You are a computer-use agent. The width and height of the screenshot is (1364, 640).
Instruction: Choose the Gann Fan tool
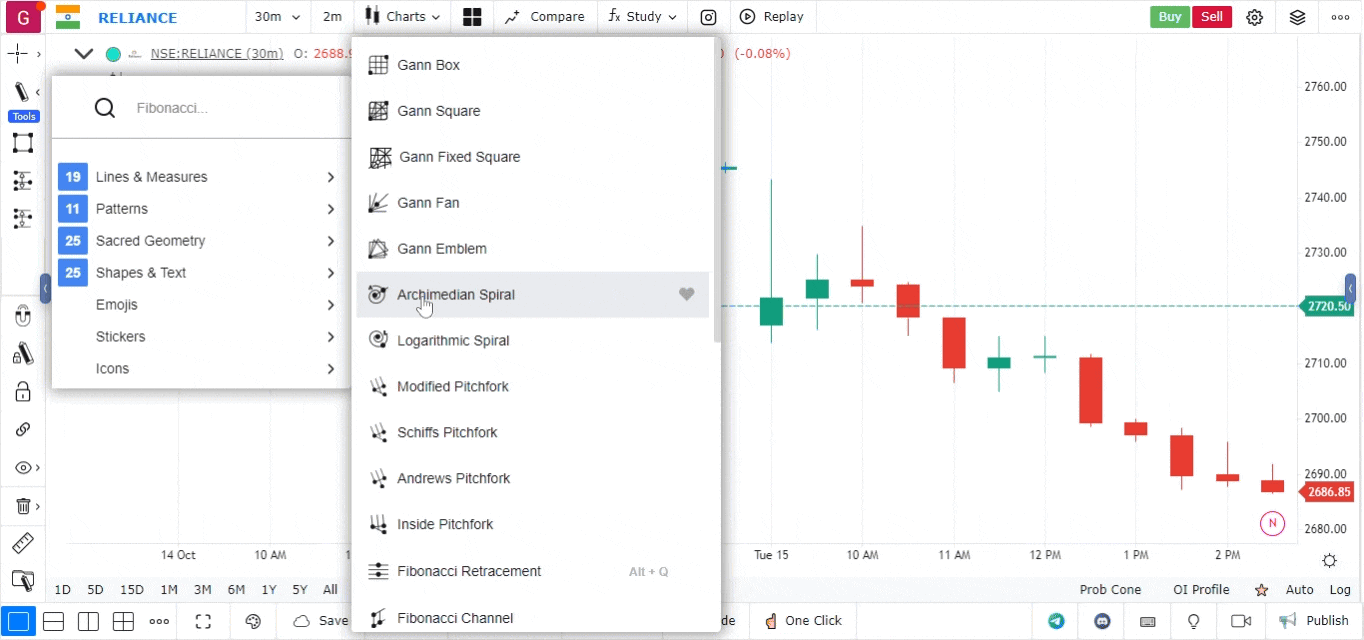[x=428, y=203]
